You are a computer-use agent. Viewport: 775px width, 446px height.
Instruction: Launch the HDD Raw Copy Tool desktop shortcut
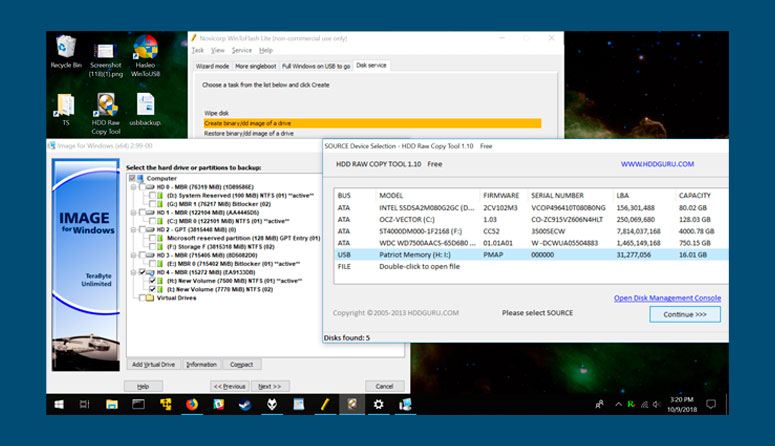[x=106, y=114]
